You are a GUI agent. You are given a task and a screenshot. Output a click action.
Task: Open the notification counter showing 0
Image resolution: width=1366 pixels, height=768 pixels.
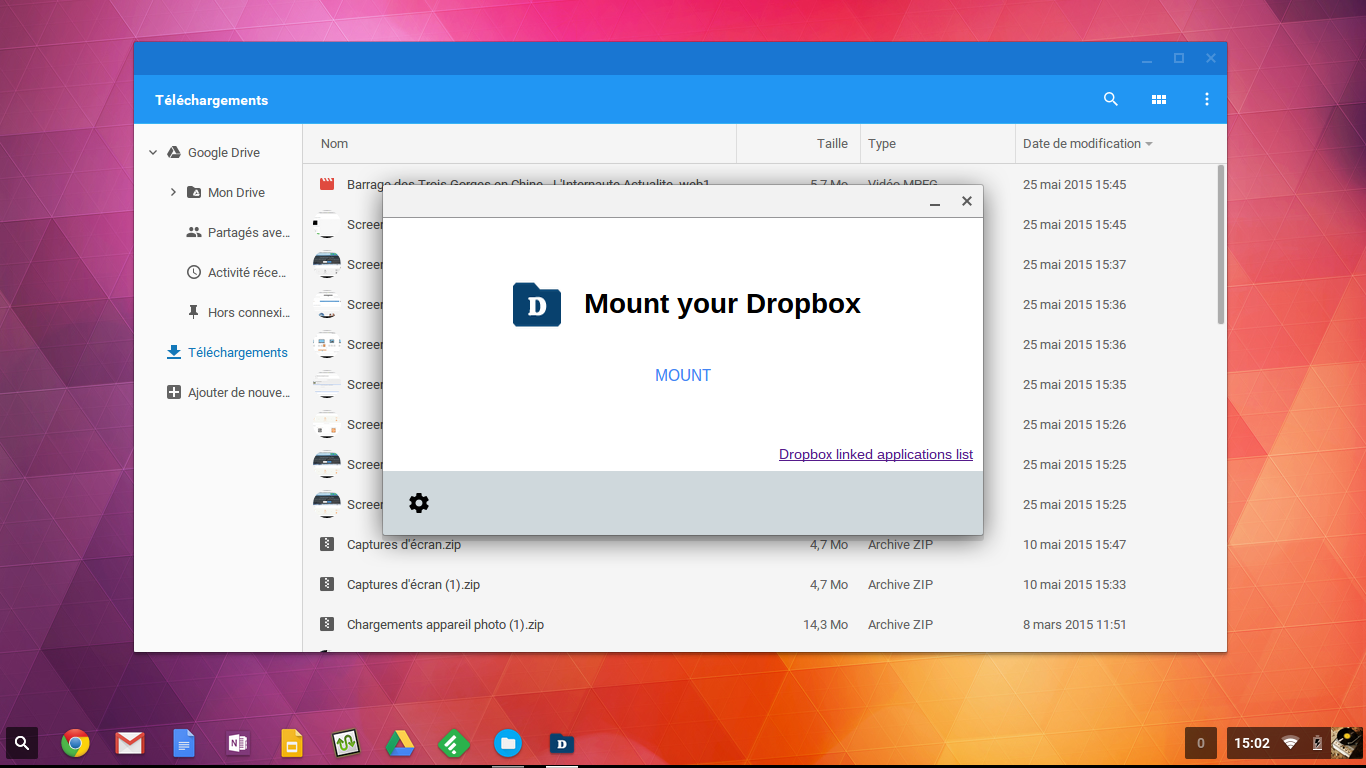pyautogui.click(x=1201, y=743)
